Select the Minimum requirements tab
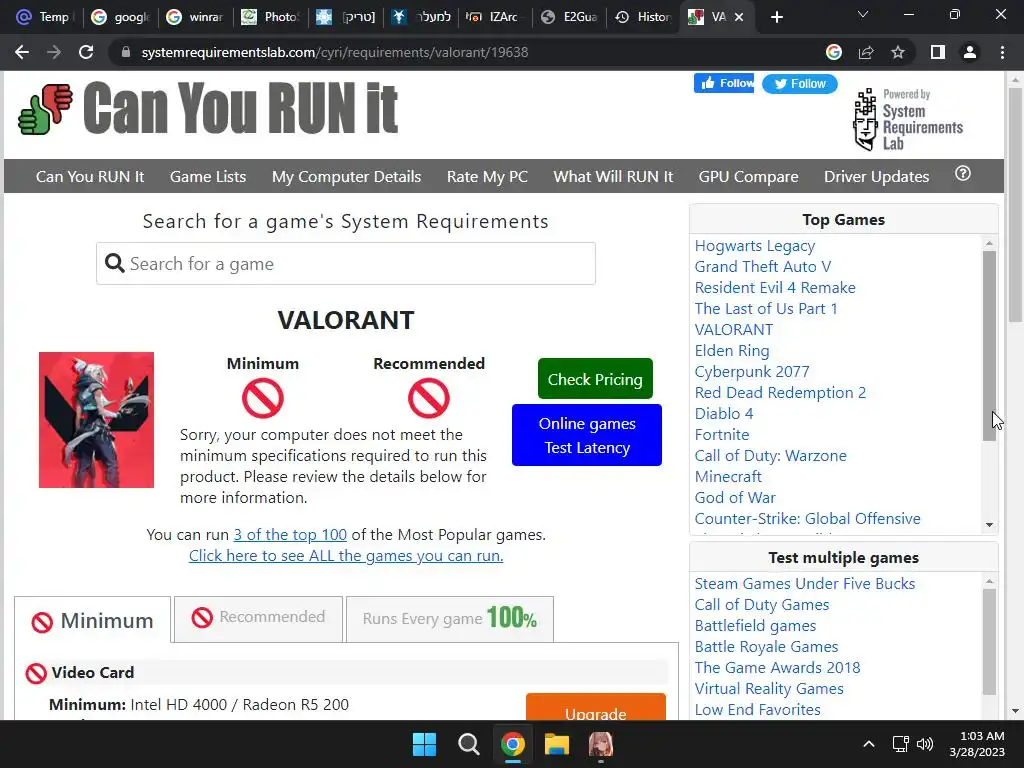Viewport: 1024px width, 768px height. pyautogui.click(x=93, y=620)
